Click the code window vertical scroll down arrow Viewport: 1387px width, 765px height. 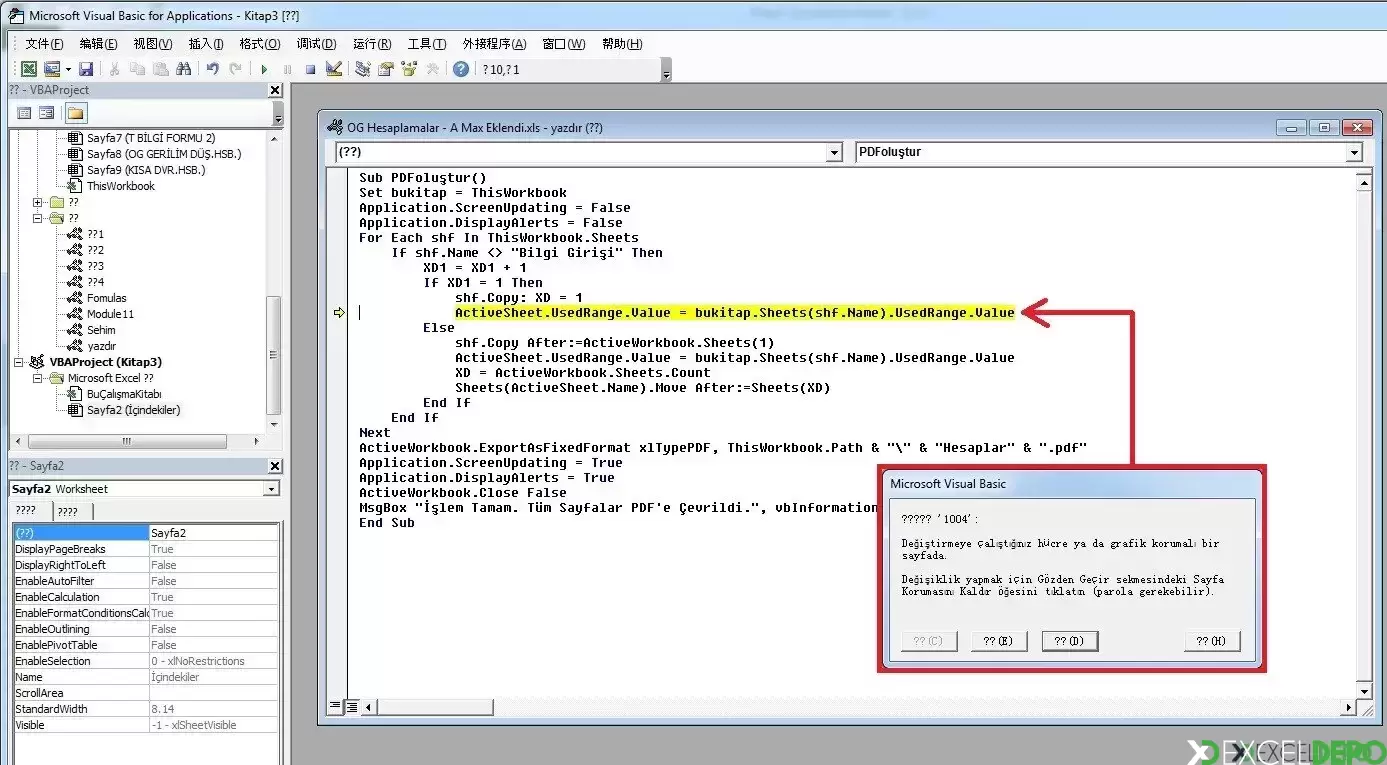1363,691
